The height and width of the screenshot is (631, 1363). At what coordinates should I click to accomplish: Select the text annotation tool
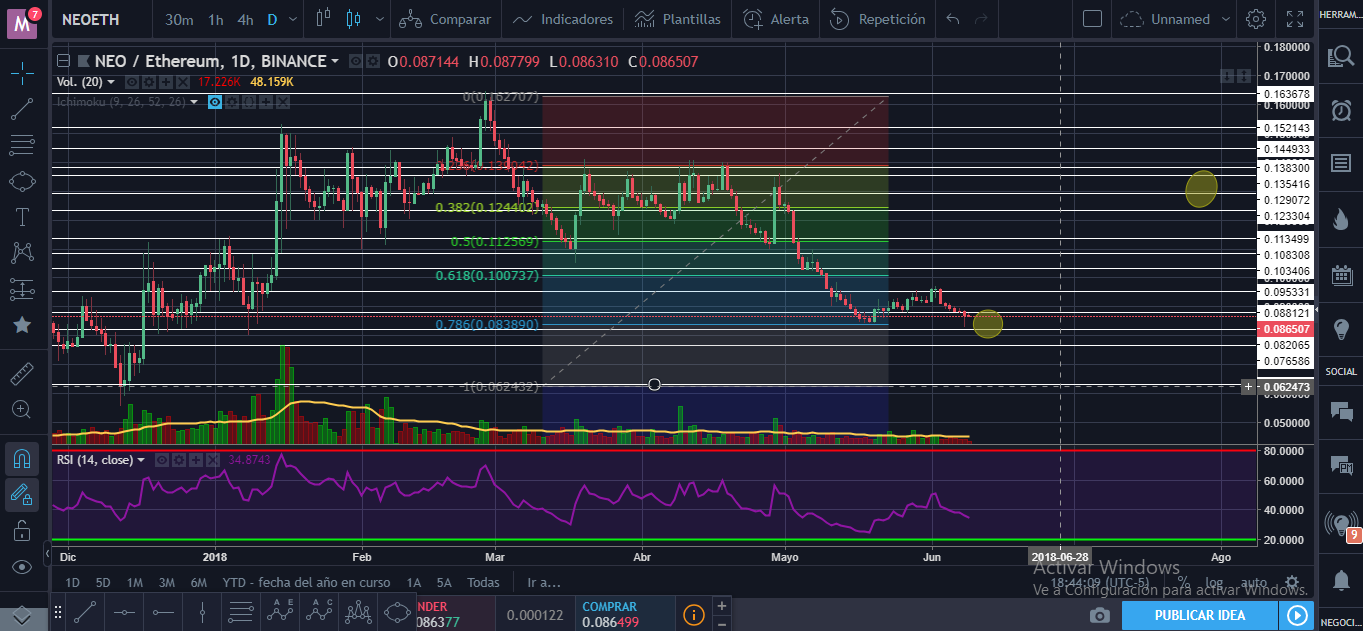pos(22,217)
